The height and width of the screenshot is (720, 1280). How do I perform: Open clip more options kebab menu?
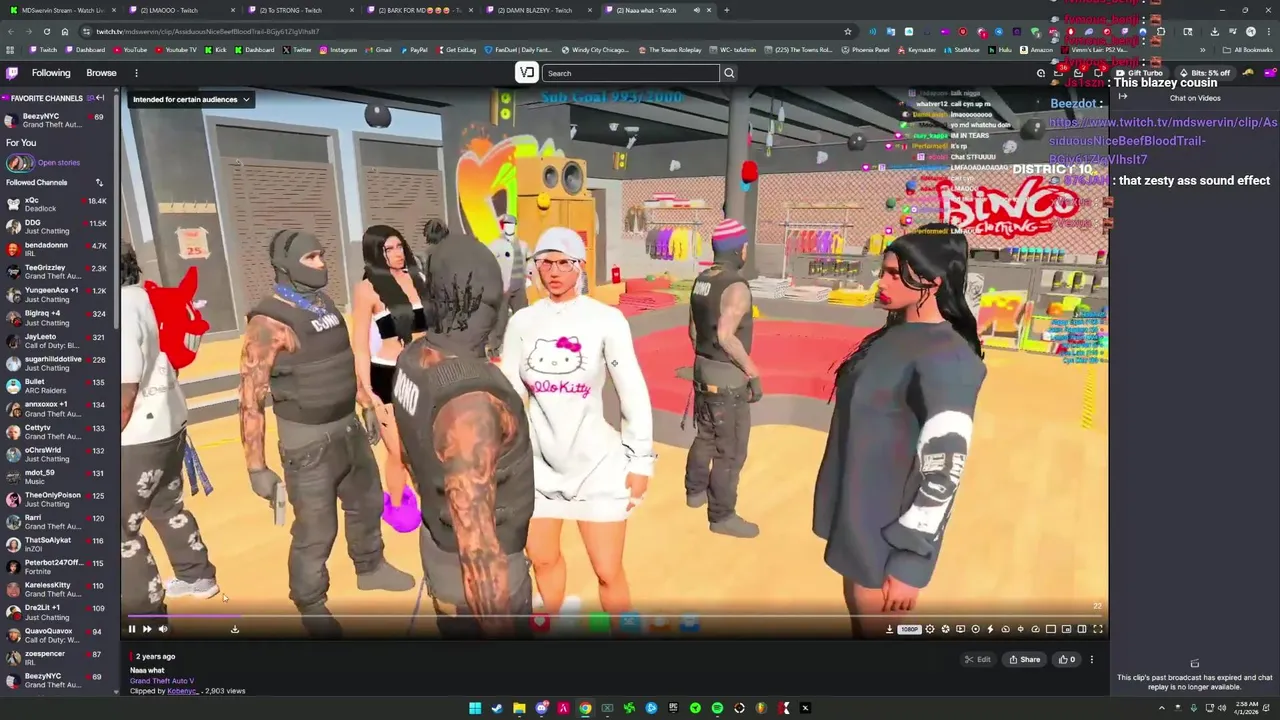(1092, 659)
